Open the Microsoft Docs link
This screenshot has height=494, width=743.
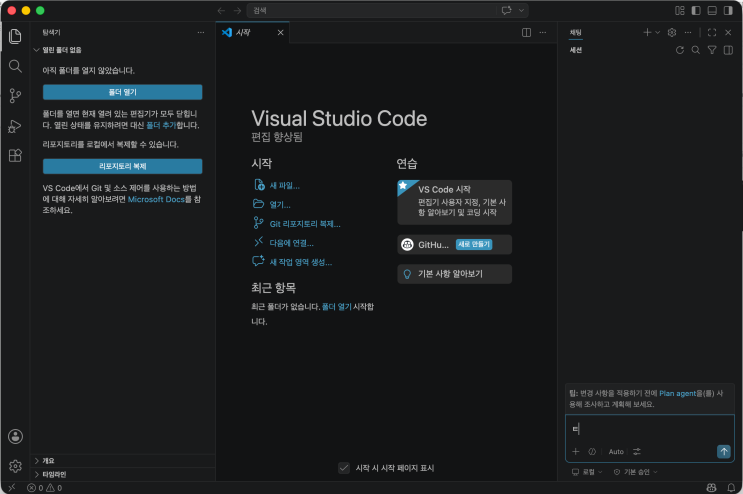(x=156, y=199)
